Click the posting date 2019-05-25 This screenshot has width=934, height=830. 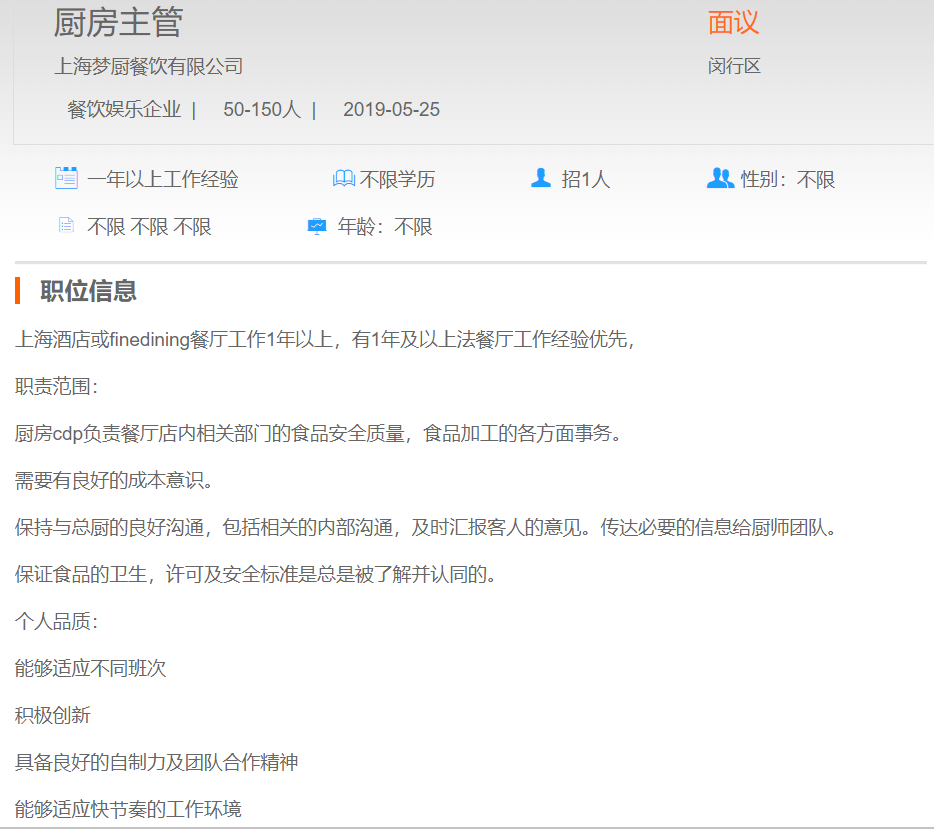pos(391,110)
